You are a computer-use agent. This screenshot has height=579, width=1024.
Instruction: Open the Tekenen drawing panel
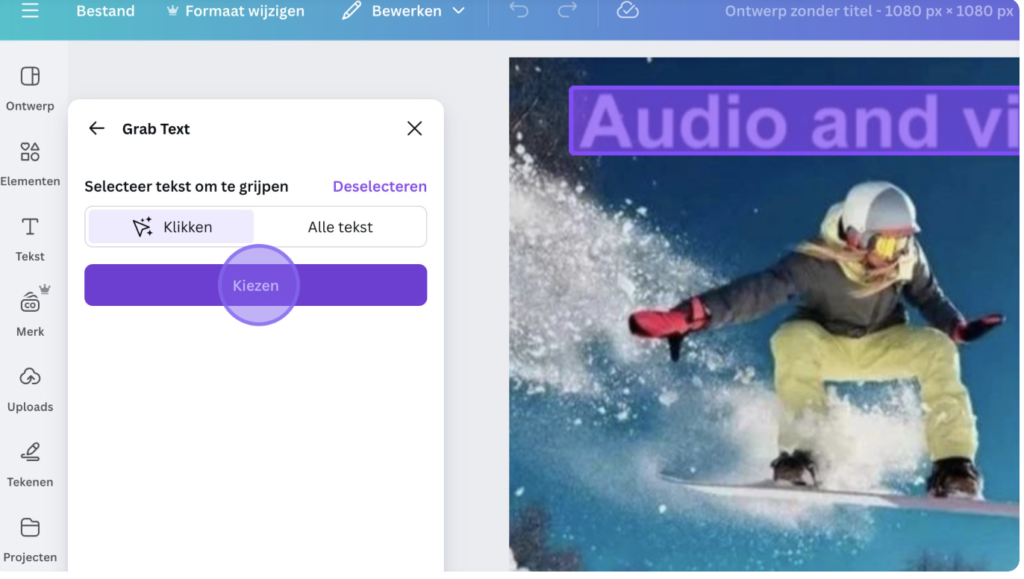tap(30, 465)
